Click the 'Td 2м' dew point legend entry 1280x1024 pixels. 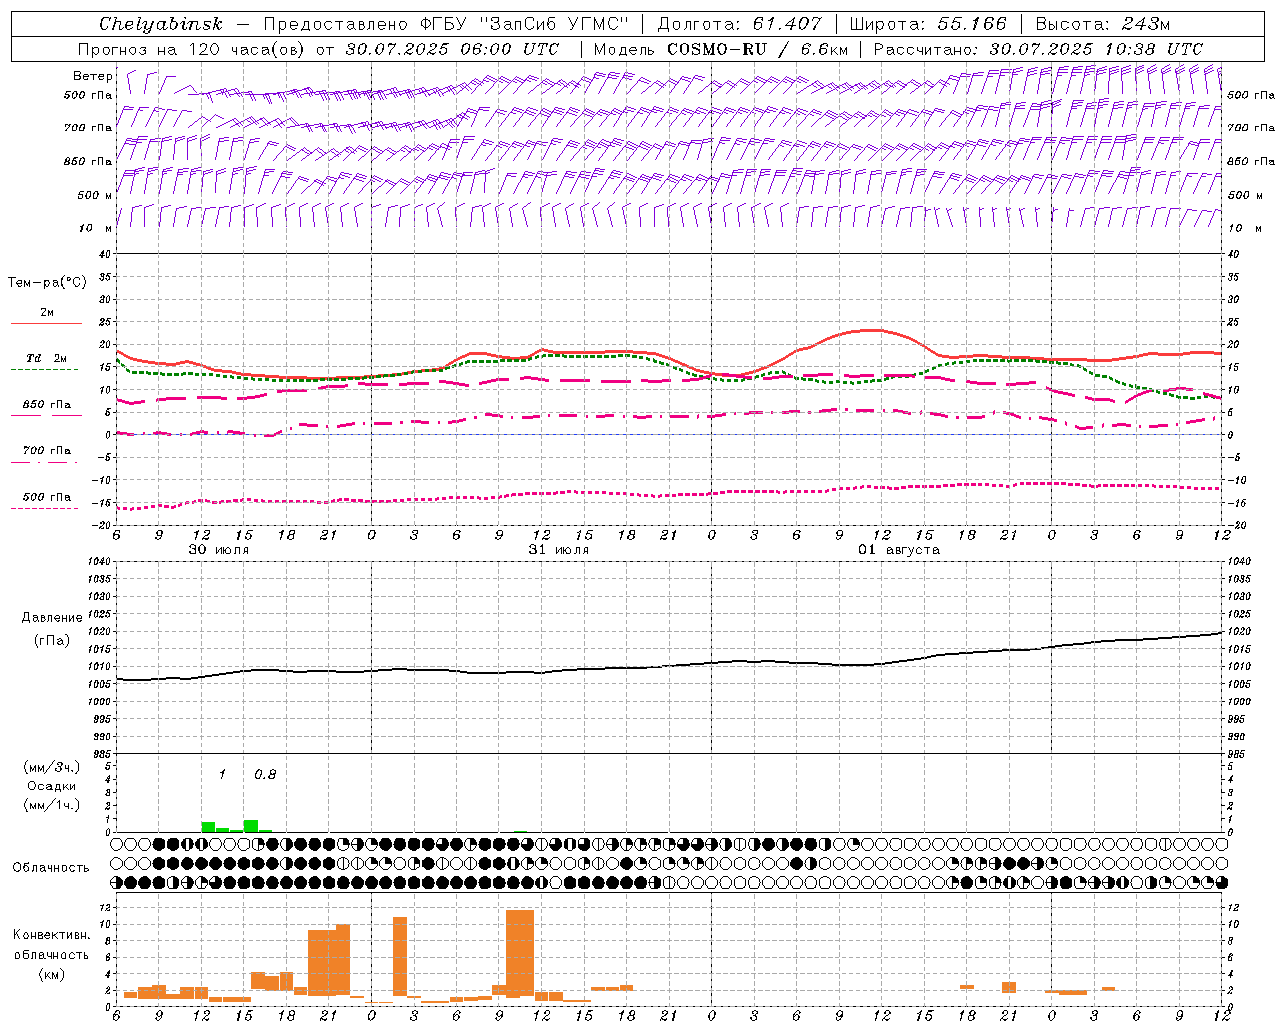click(x=46, y=358)
